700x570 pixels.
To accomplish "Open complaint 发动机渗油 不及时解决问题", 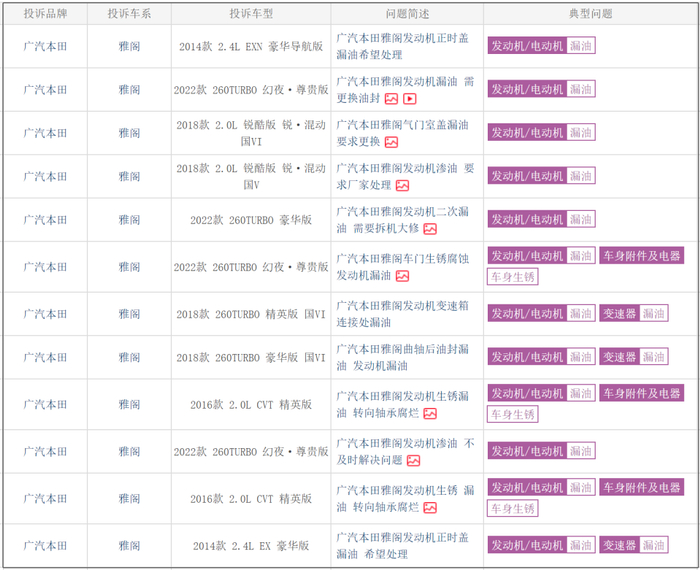I will click(x=405, y=451).
